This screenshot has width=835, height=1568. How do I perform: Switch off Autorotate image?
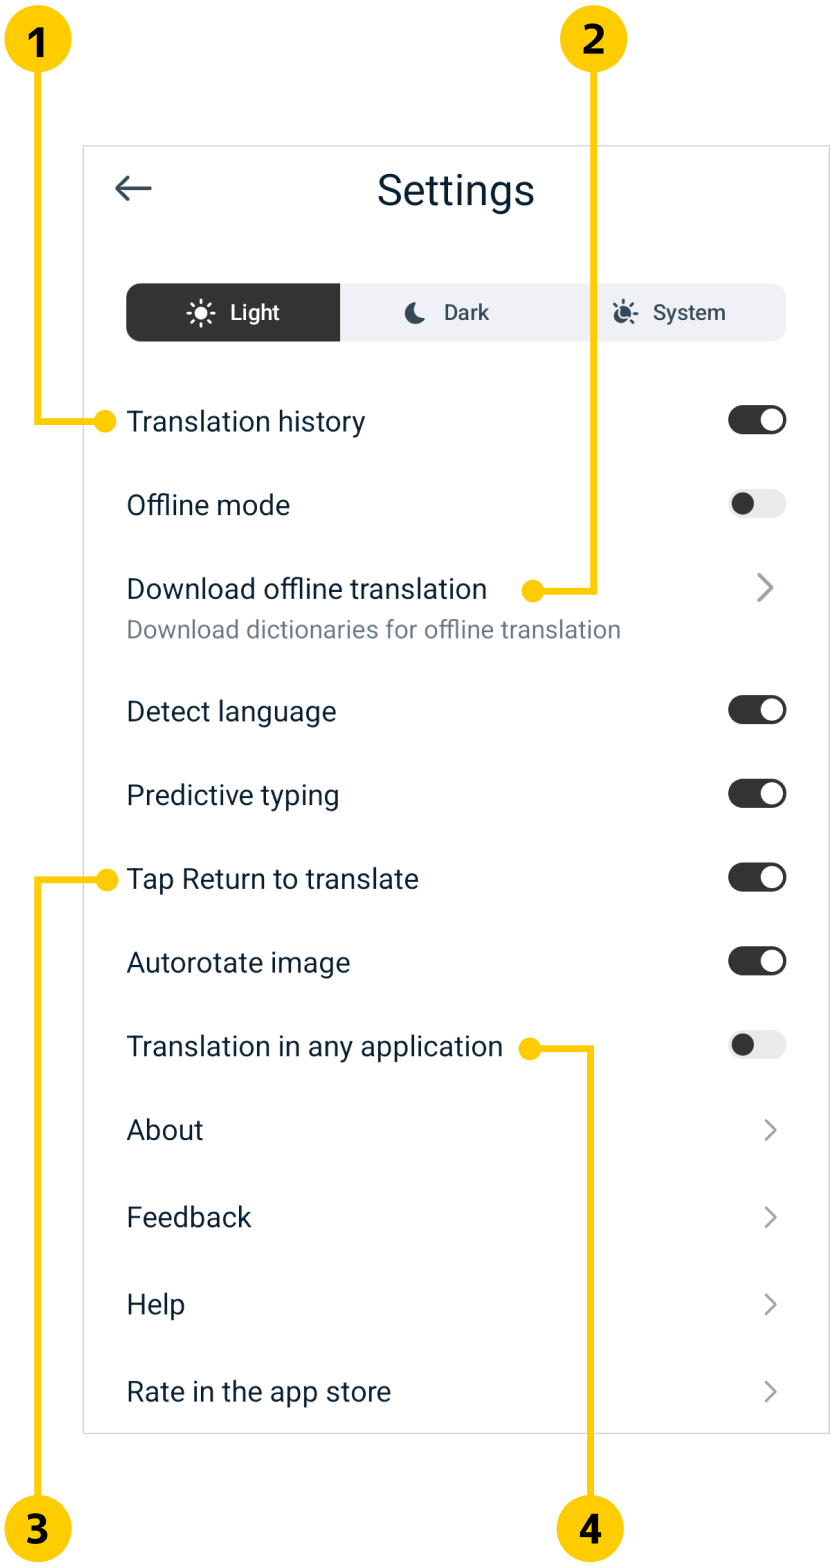pos(757,962)
